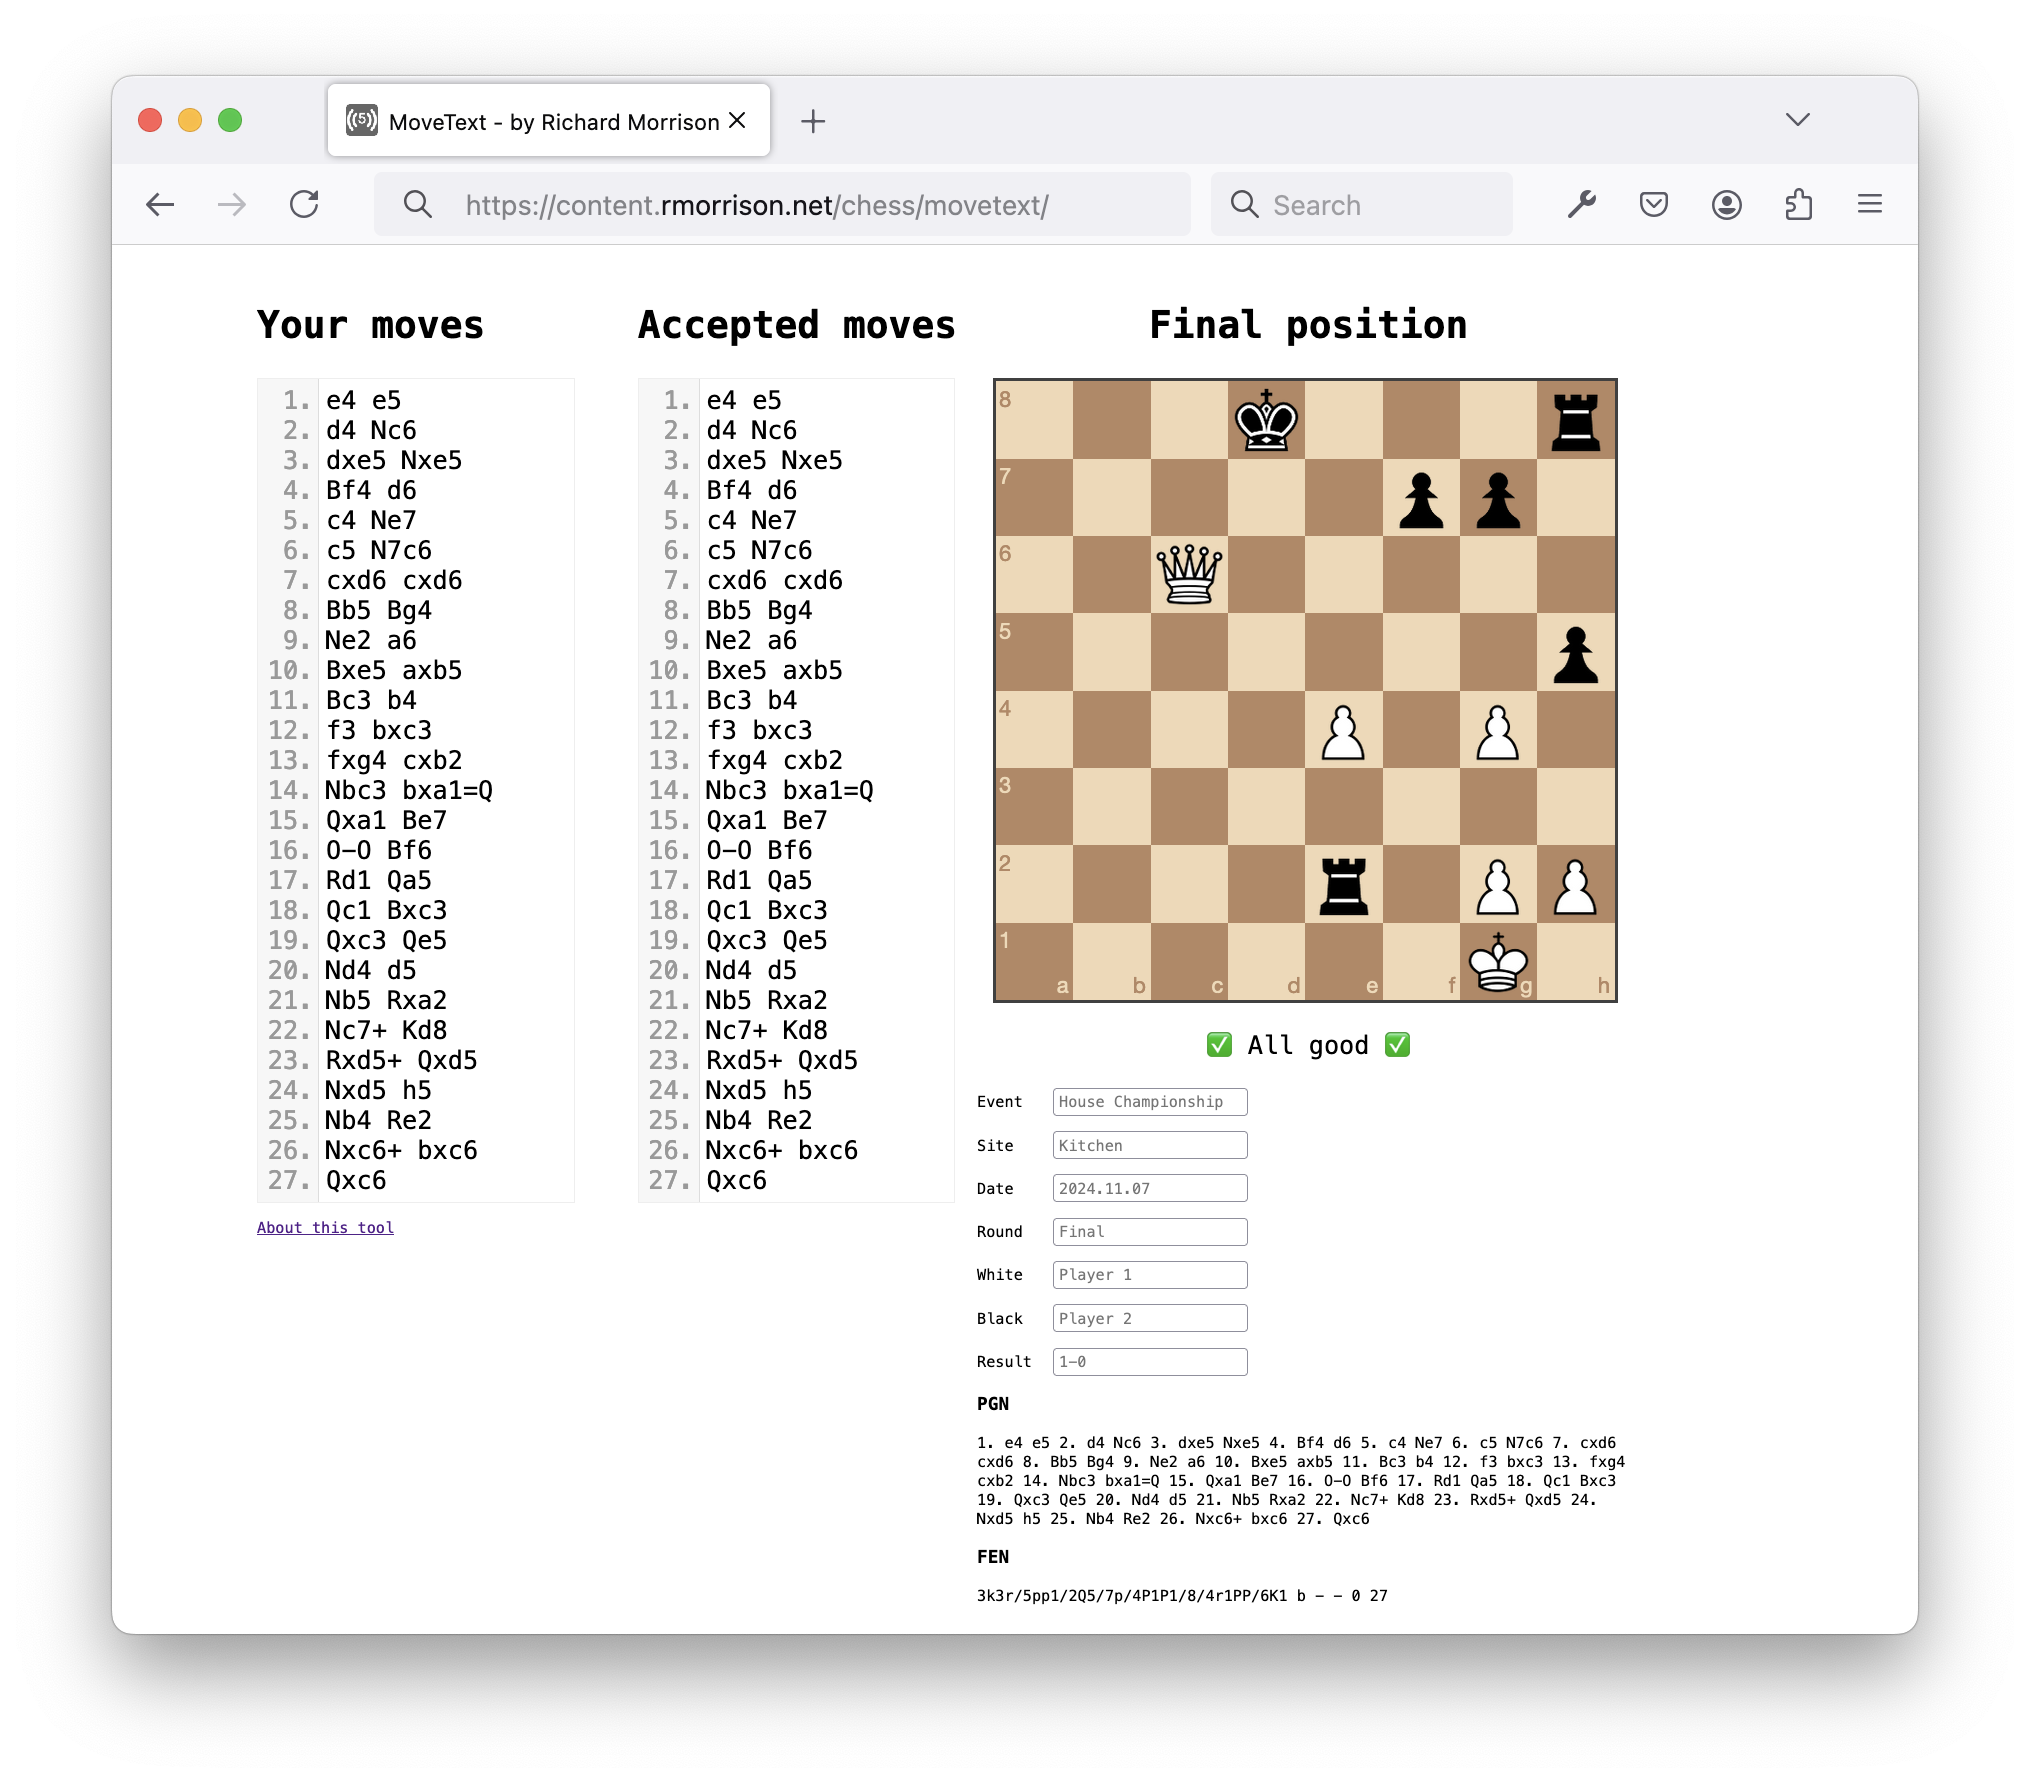This screenshot has width=2030, height=1782.
Task: Click the black rook on h8
Action: point(1576,420)
